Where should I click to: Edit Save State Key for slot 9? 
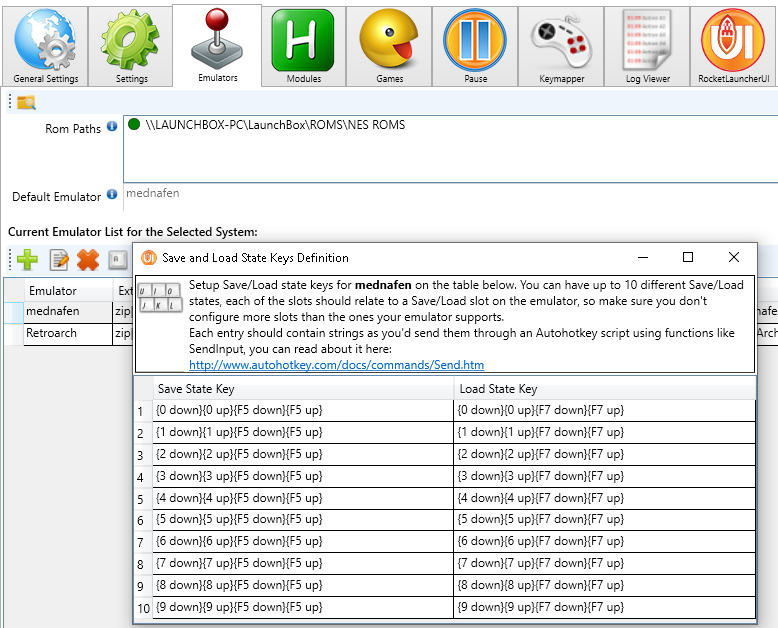pyautogui.click(x=303, y=585)
